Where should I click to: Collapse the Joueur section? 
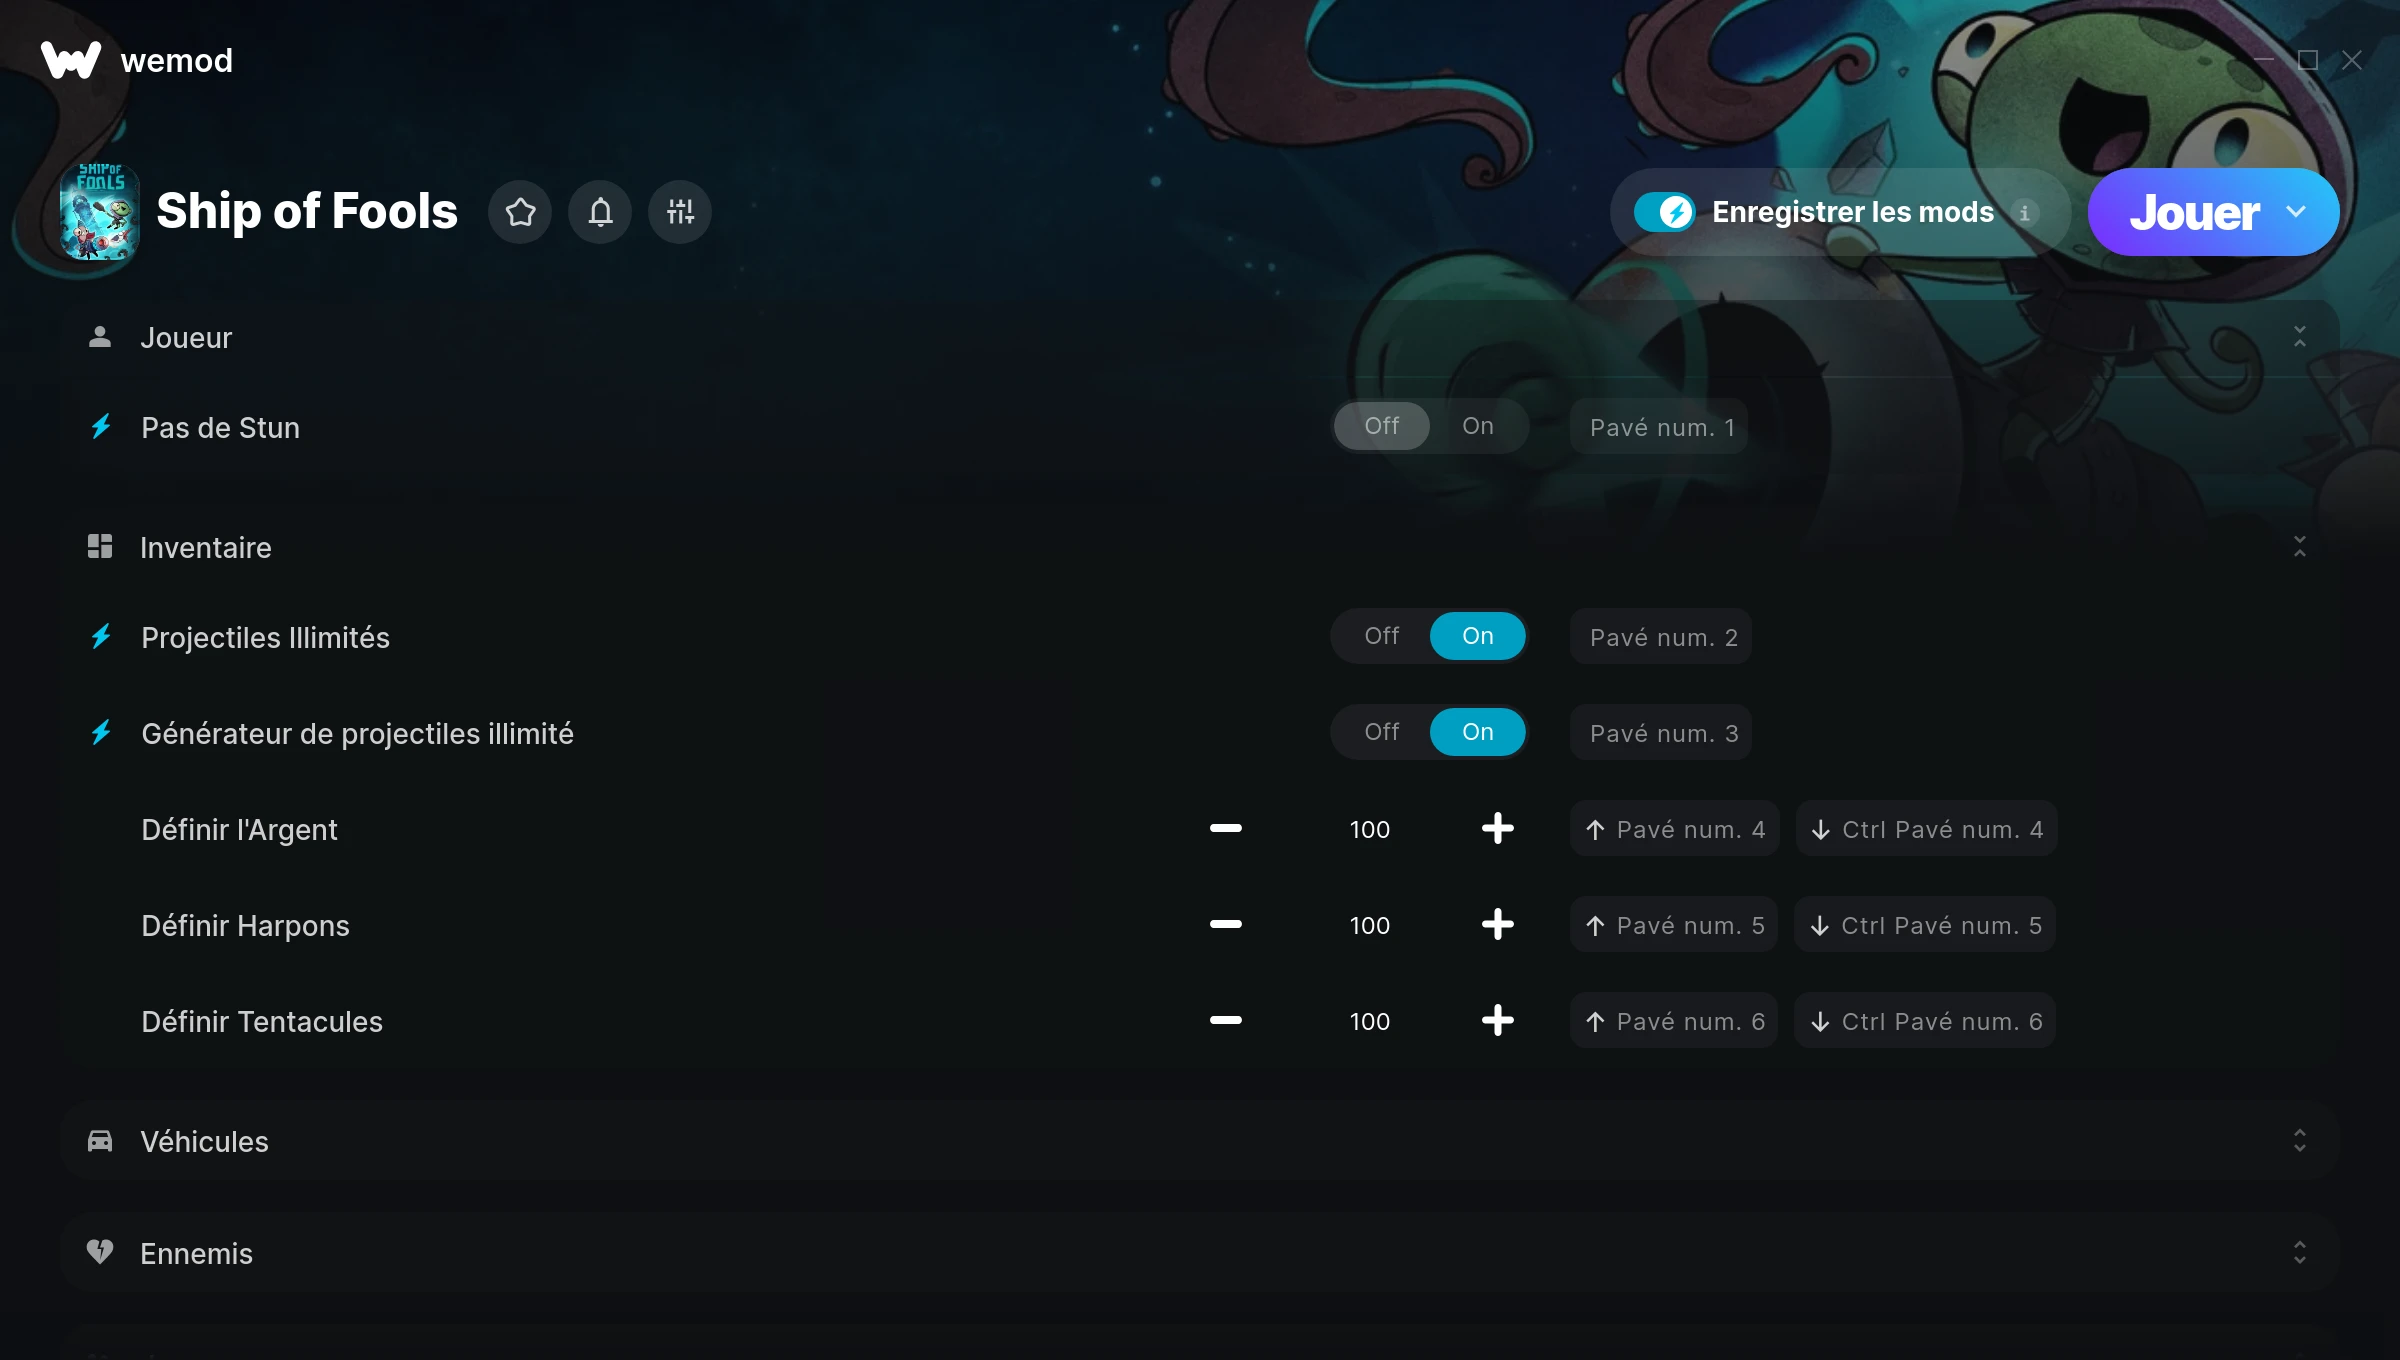[x=2300, y=337]
